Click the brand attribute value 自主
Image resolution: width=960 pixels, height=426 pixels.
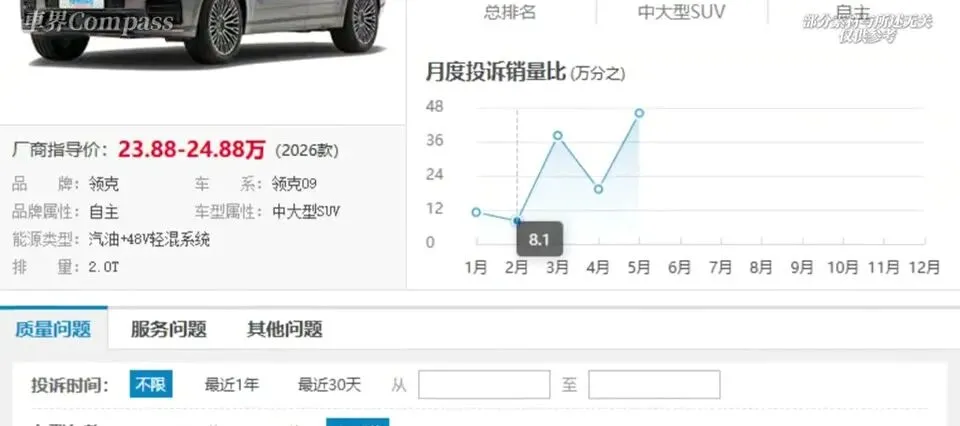(104, 212)
